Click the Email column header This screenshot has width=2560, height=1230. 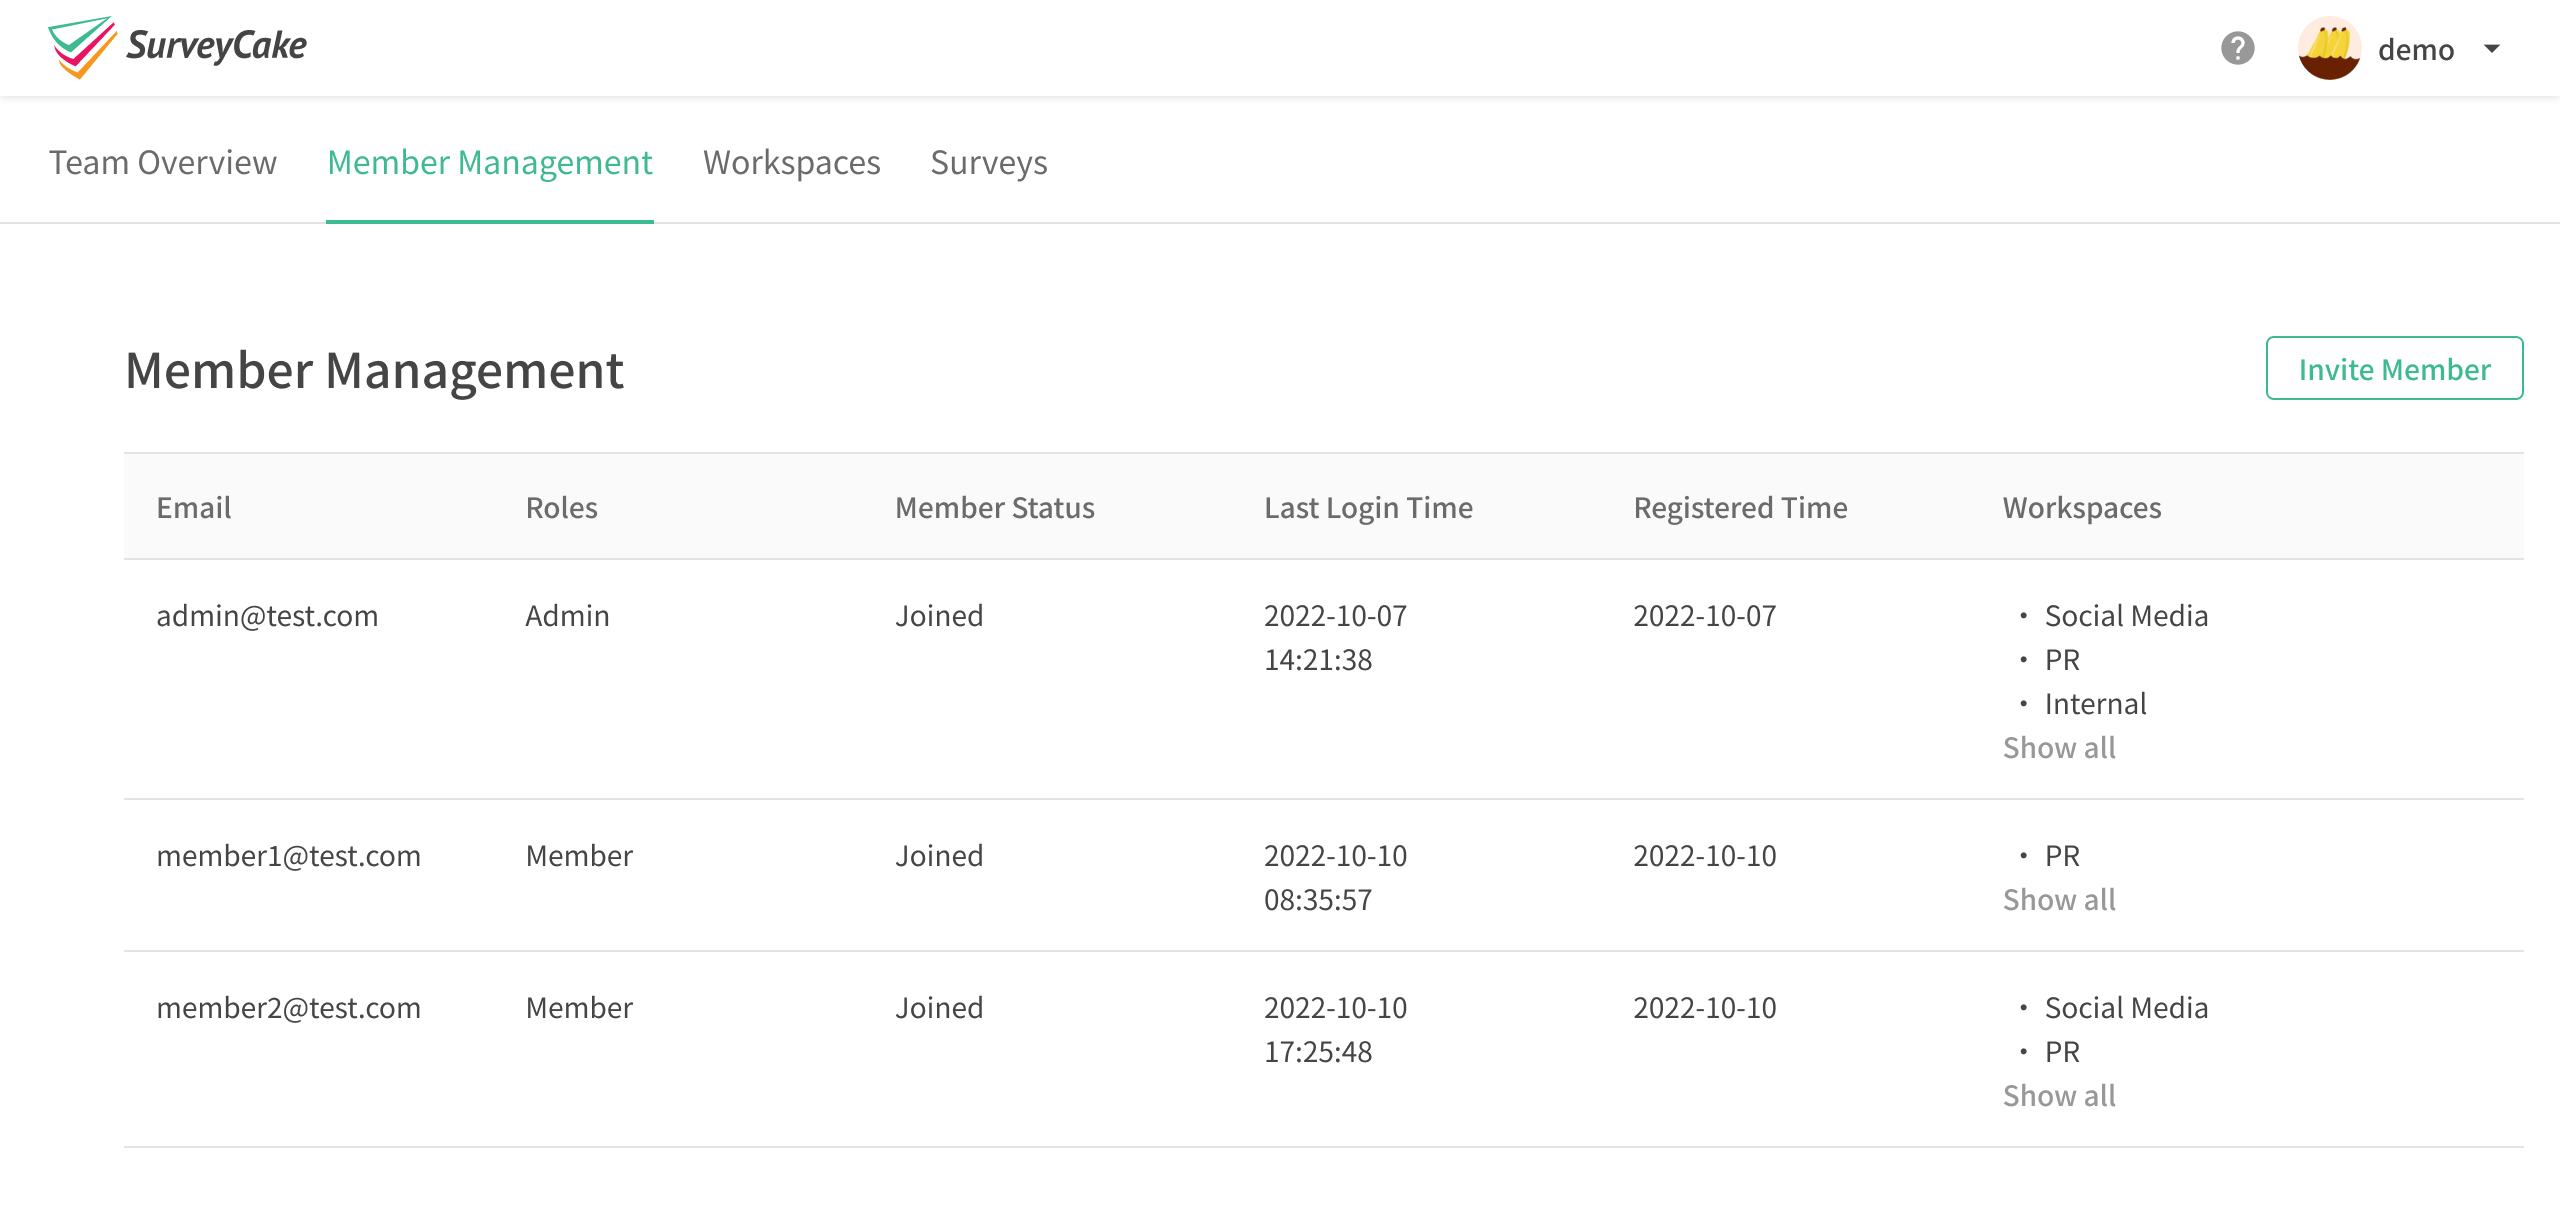(x=194, y=508)
